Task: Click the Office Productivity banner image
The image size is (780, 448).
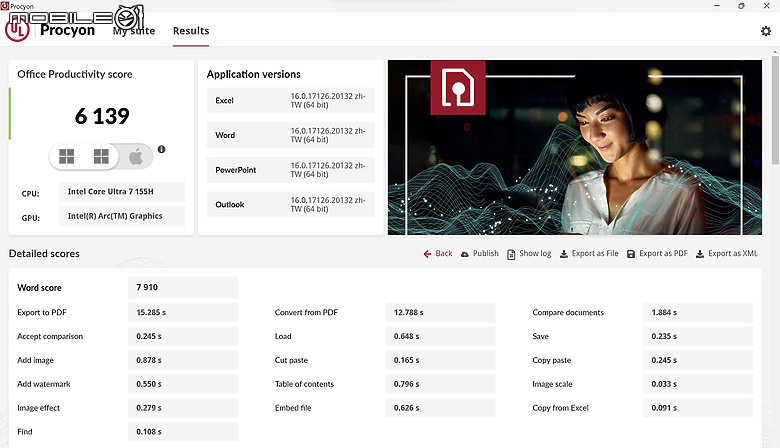Action: click(x=575, y=148)
